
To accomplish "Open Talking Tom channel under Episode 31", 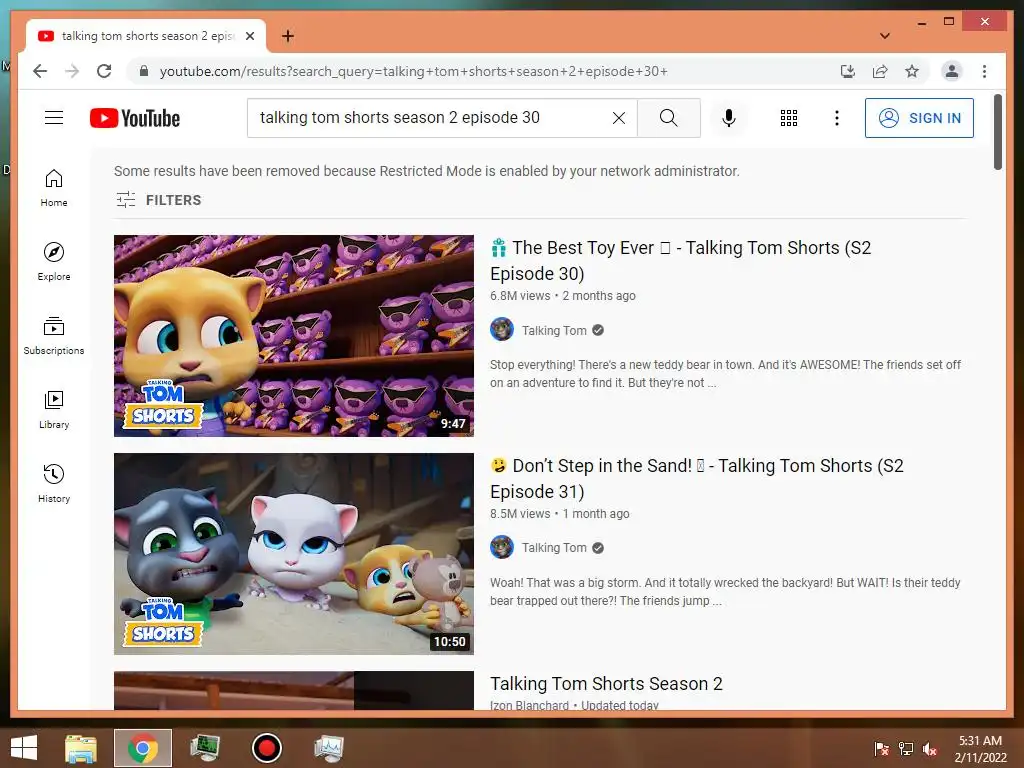I will pos(554,548).
